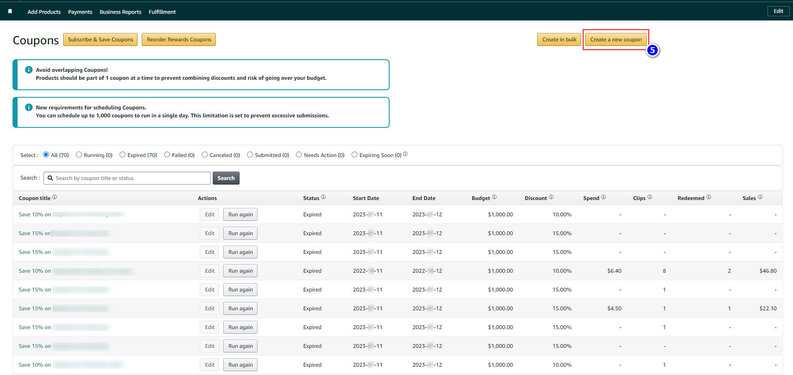Viewport: 793px width, 375px height.
Task: Click Create a new coupon
Action: click(x=616, y=39)
